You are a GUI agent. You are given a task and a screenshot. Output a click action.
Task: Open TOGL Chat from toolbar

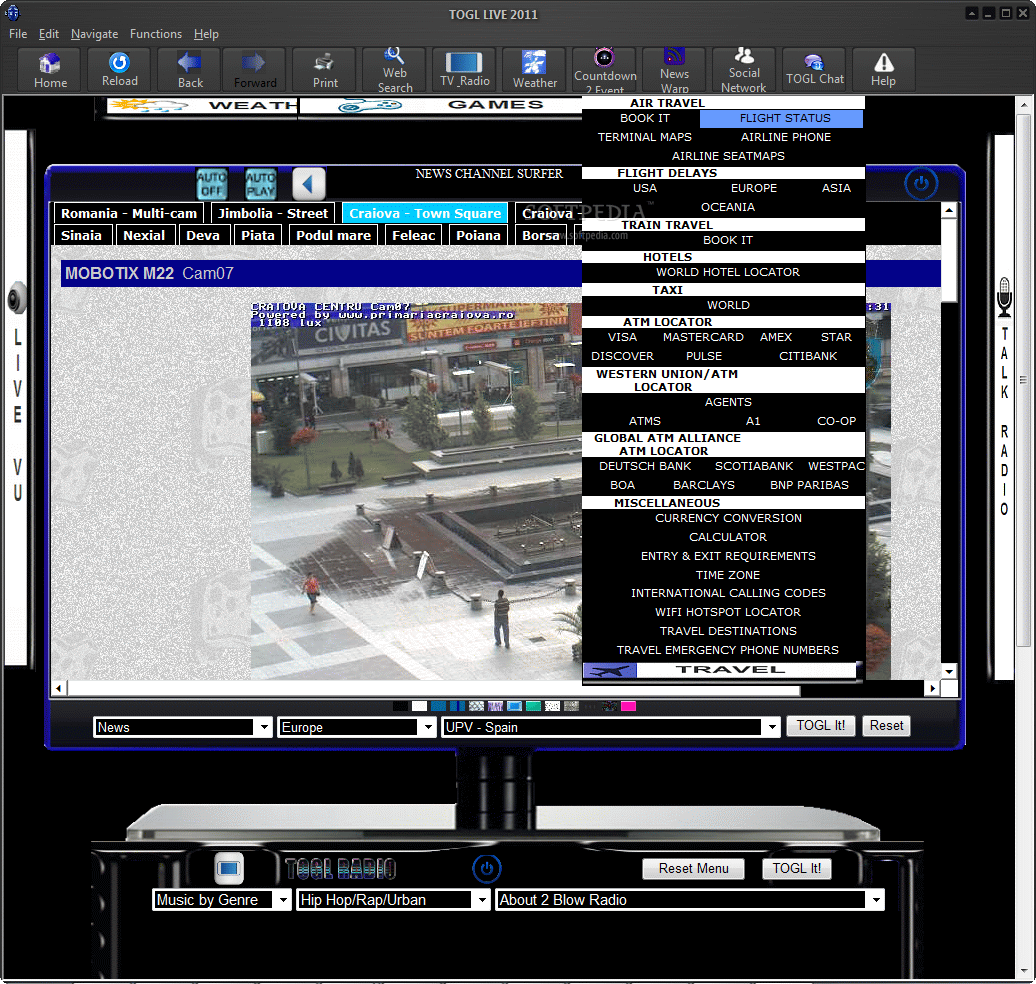coord(814,69)
